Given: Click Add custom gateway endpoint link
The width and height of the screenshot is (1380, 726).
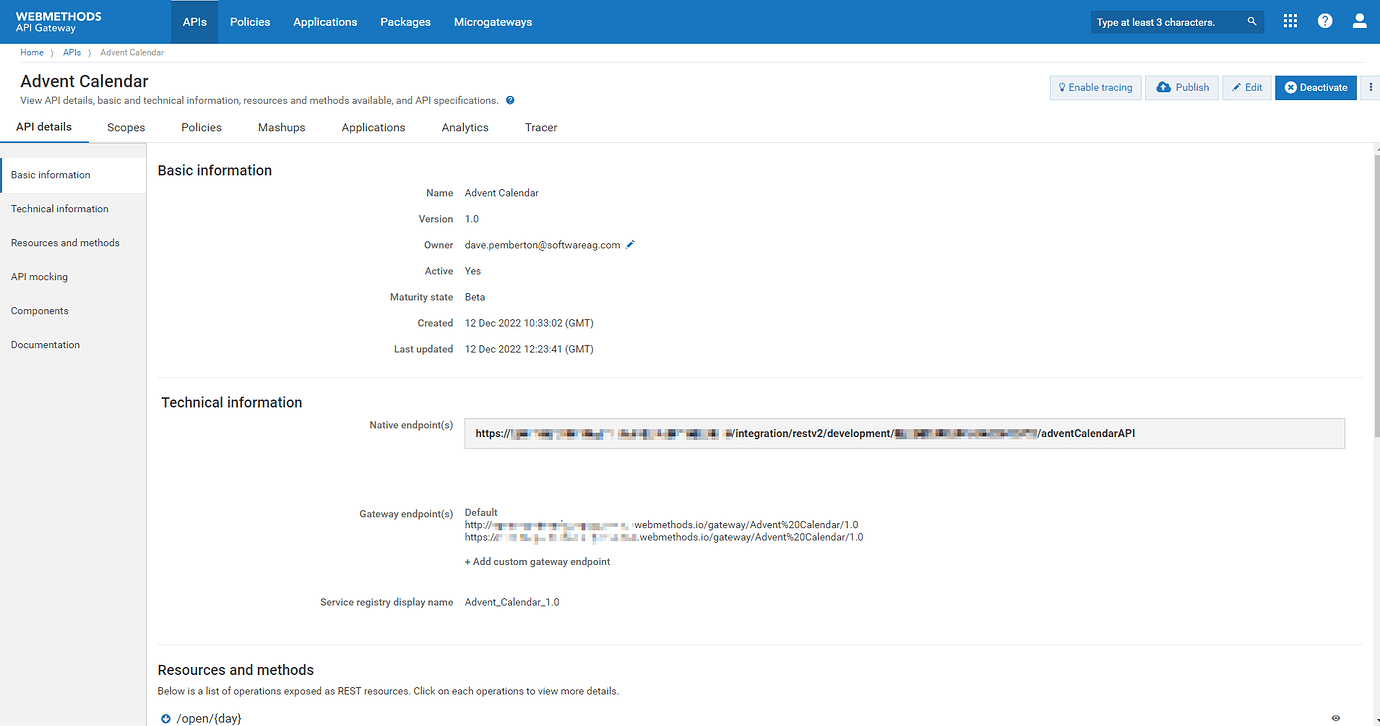Looking at the screenshot, I should (537, 562).
